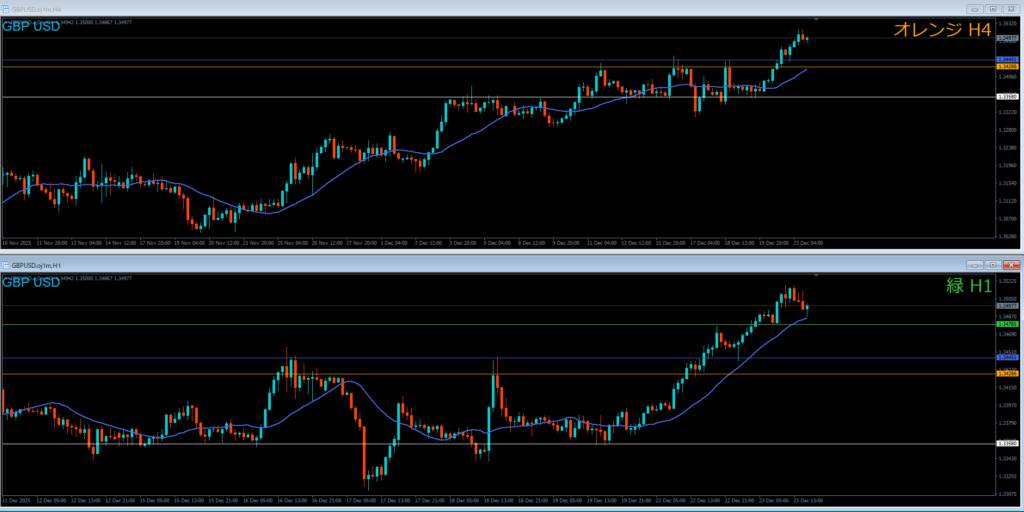This screenshot has height=512, width=1024.
Task: Select the GBP USD label in the H1 chart
Action: coord(31,283)
